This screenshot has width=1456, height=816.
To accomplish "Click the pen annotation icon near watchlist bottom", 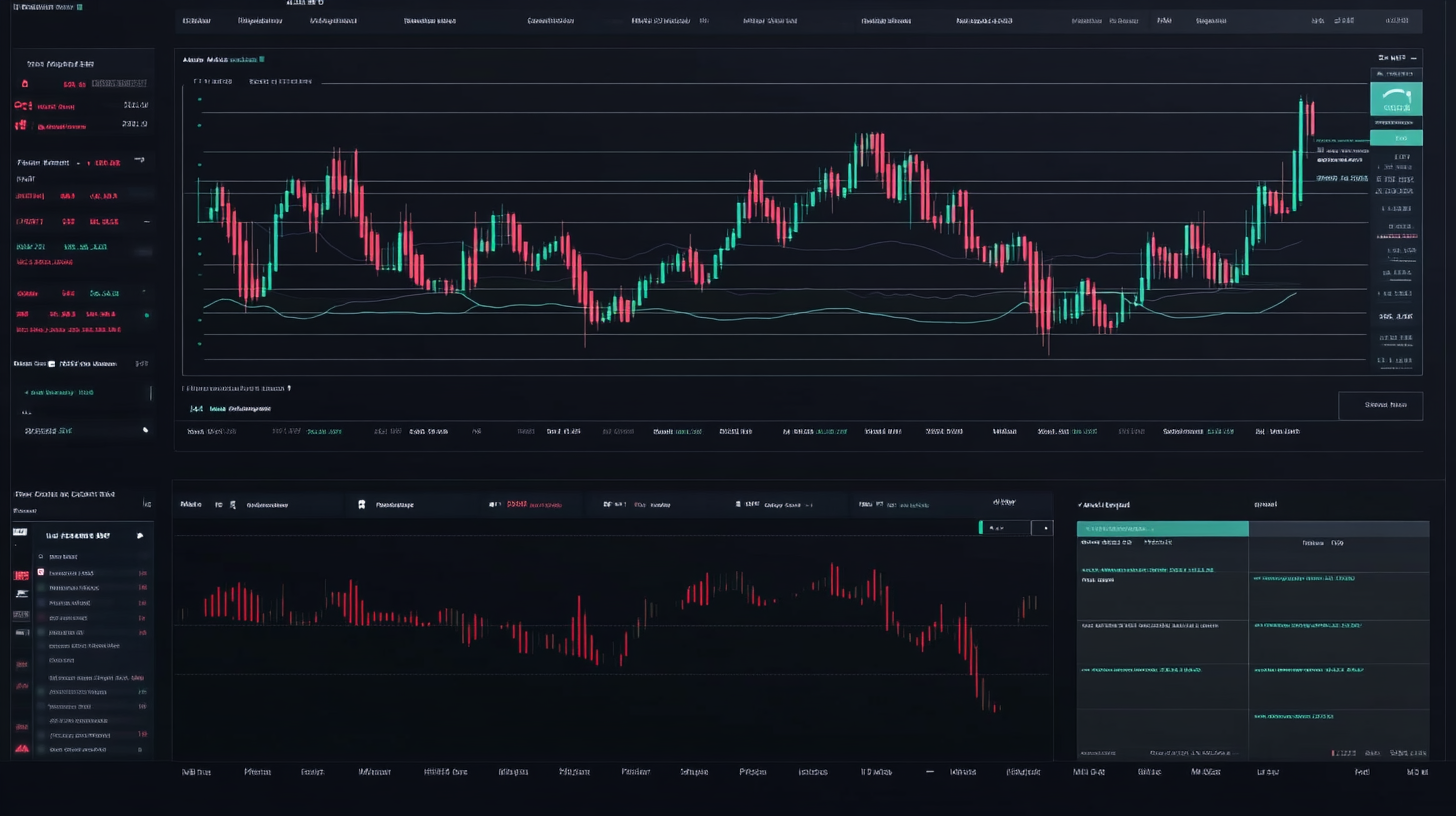I will point(144,430).
